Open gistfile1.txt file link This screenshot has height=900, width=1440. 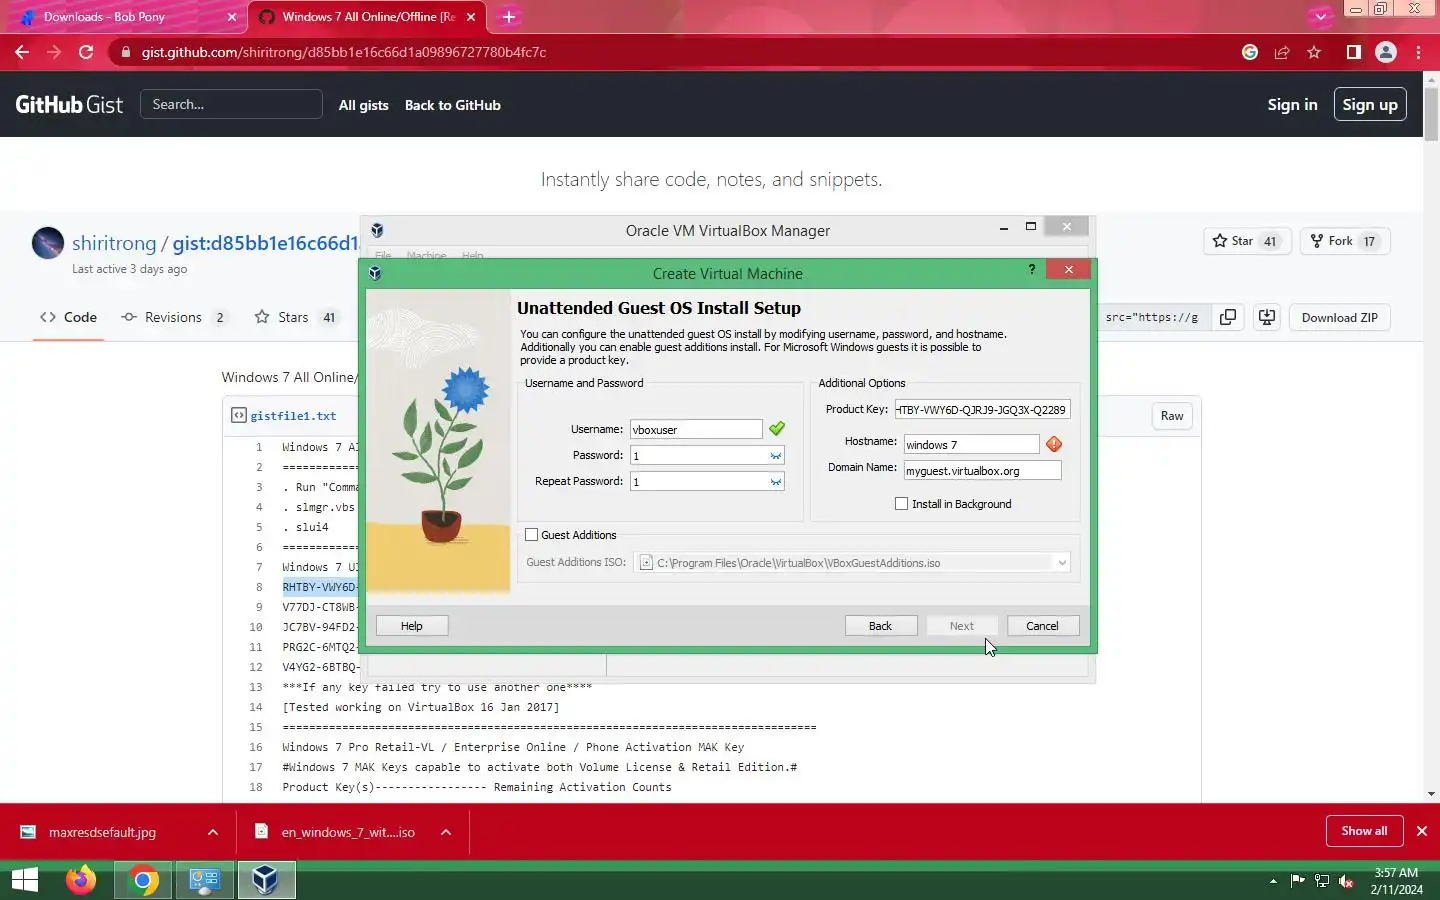(x=293, y=416)
